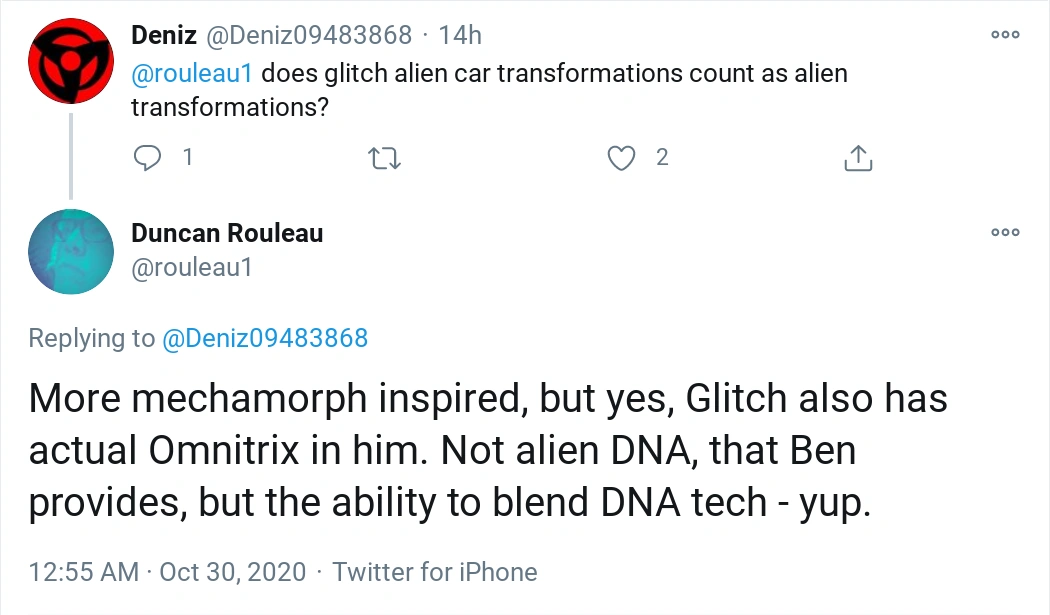1050x615 pixels.
Task: Retweet Deniz's tweet
Action: click(x=384, y=157)
